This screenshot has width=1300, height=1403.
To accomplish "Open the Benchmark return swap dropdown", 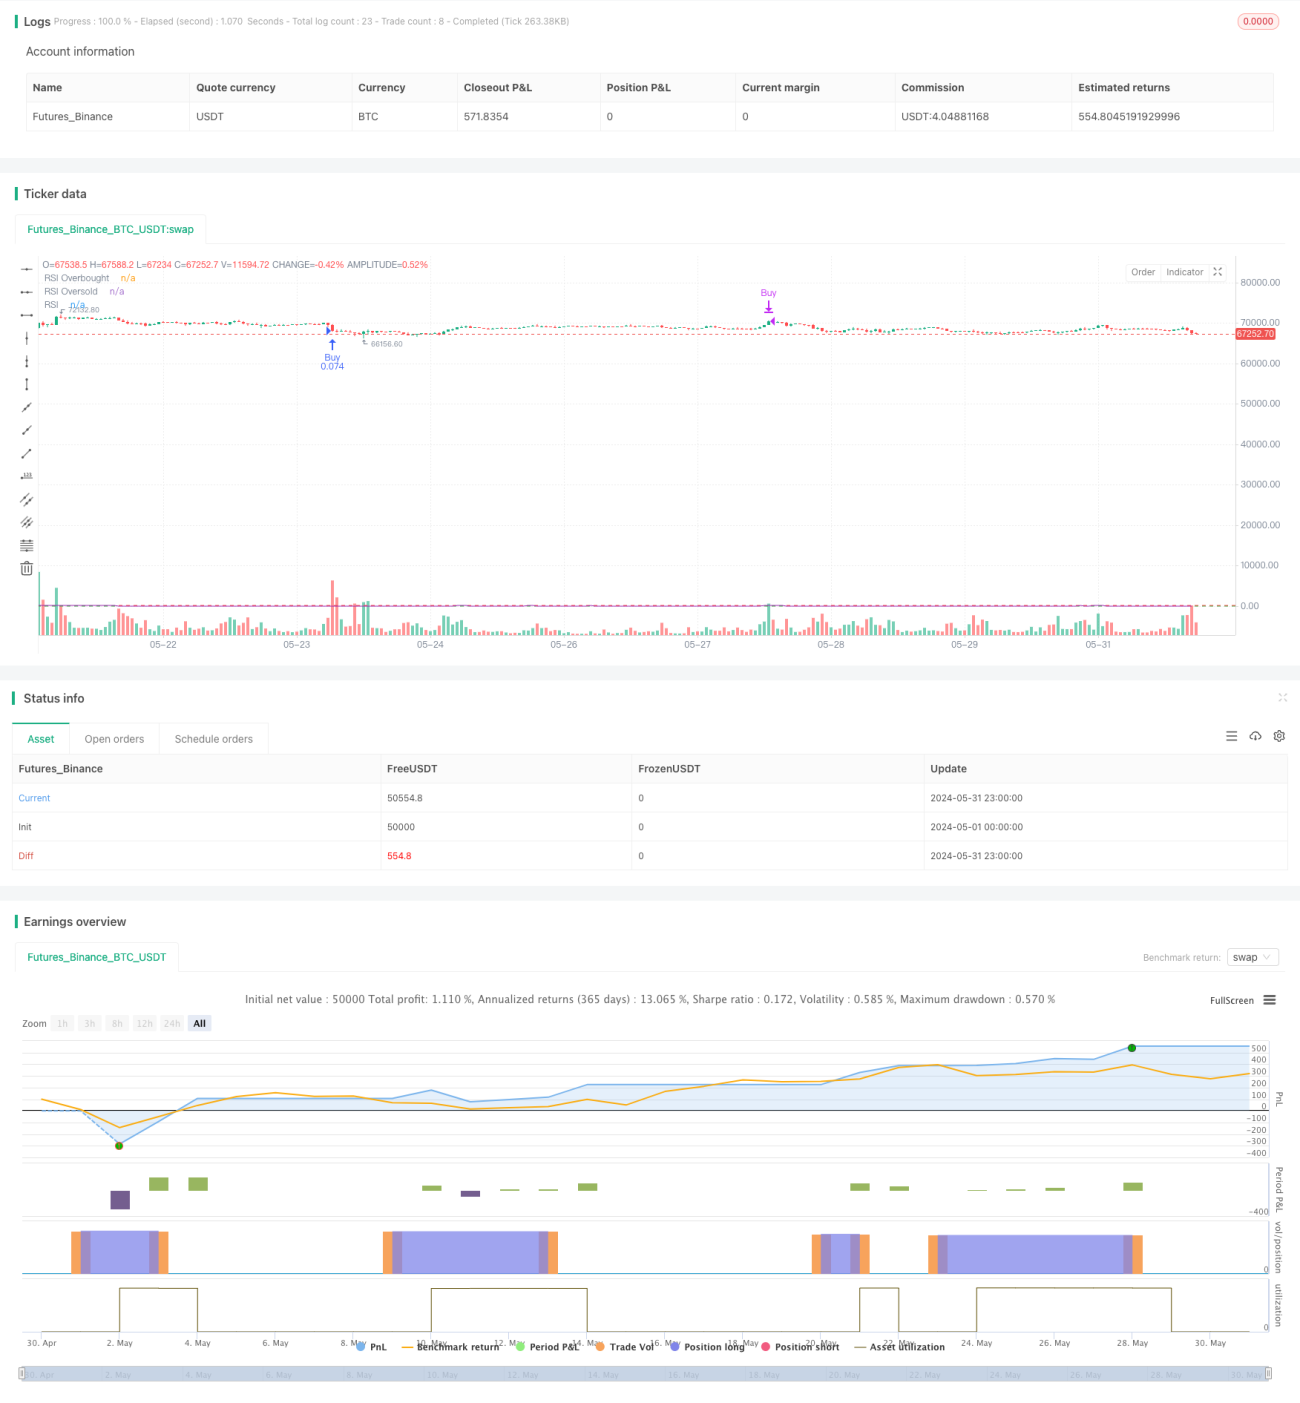I will point(1253,957).
